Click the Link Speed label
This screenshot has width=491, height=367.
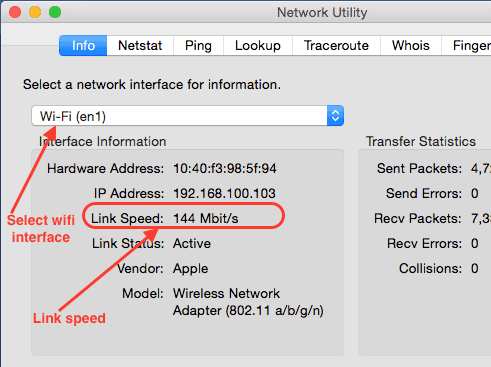coord(127,218)
